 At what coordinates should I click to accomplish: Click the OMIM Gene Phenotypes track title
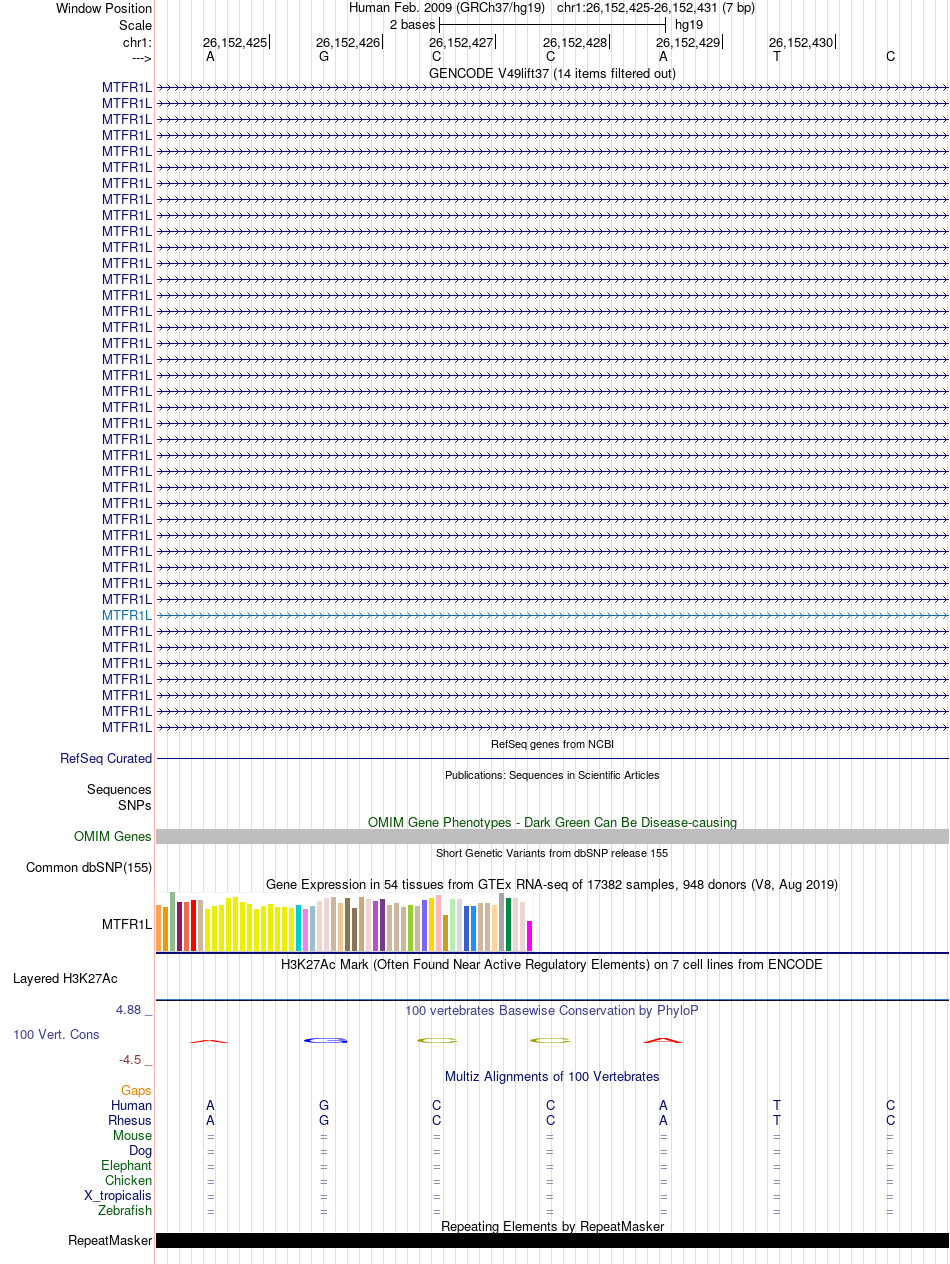point(552,823)
